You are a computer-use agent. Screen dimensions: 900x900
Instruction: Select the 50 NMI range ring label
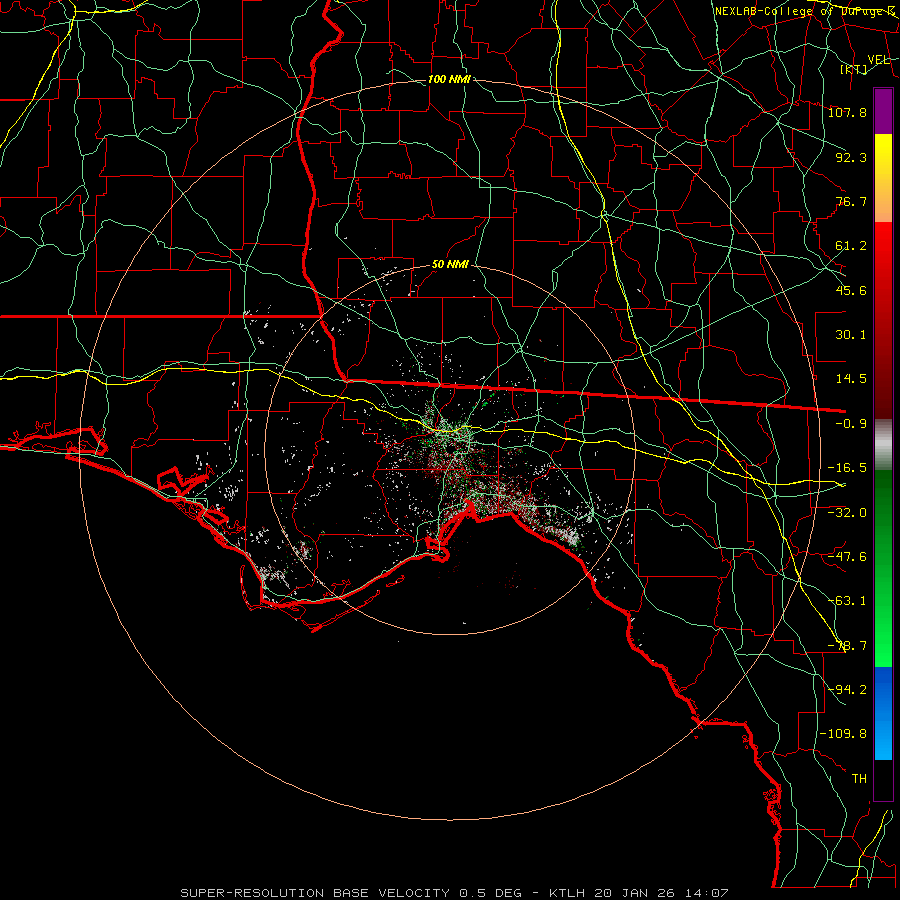(x=450, y=265)
